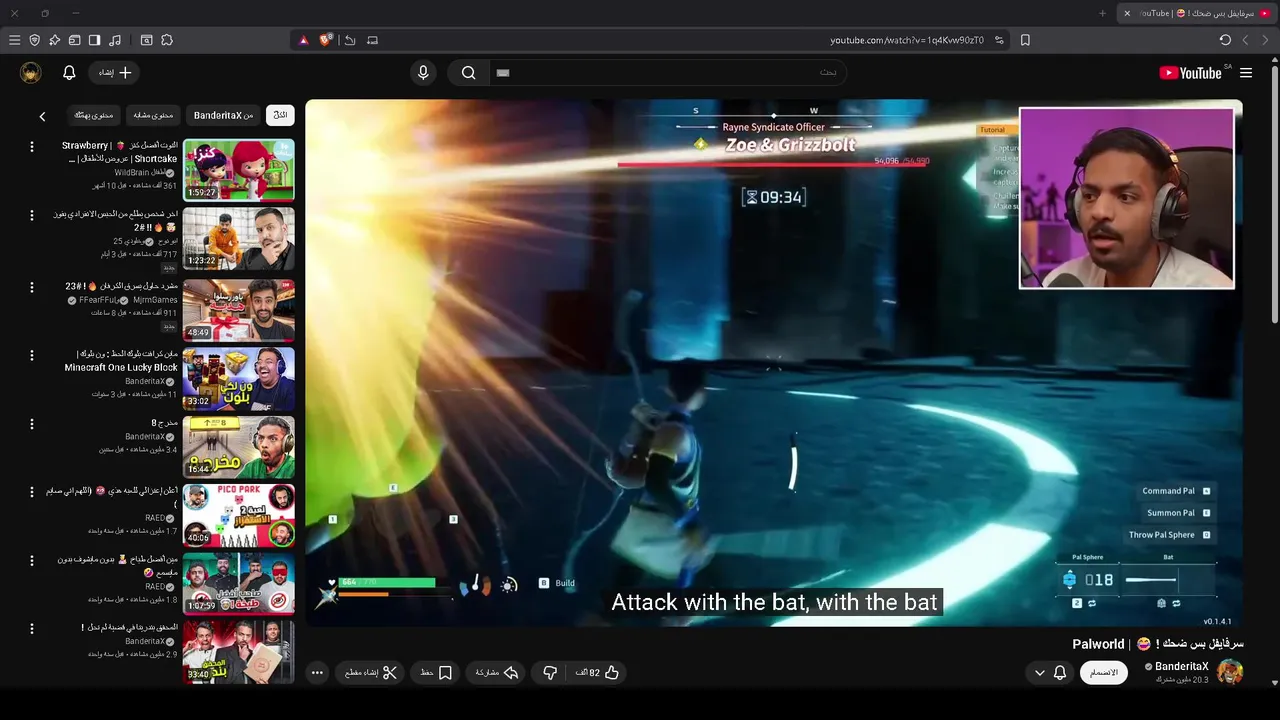Open options for MjrmGames video
The height and width of the screenshot is (720, 1280).
click(x=31, y=286)
